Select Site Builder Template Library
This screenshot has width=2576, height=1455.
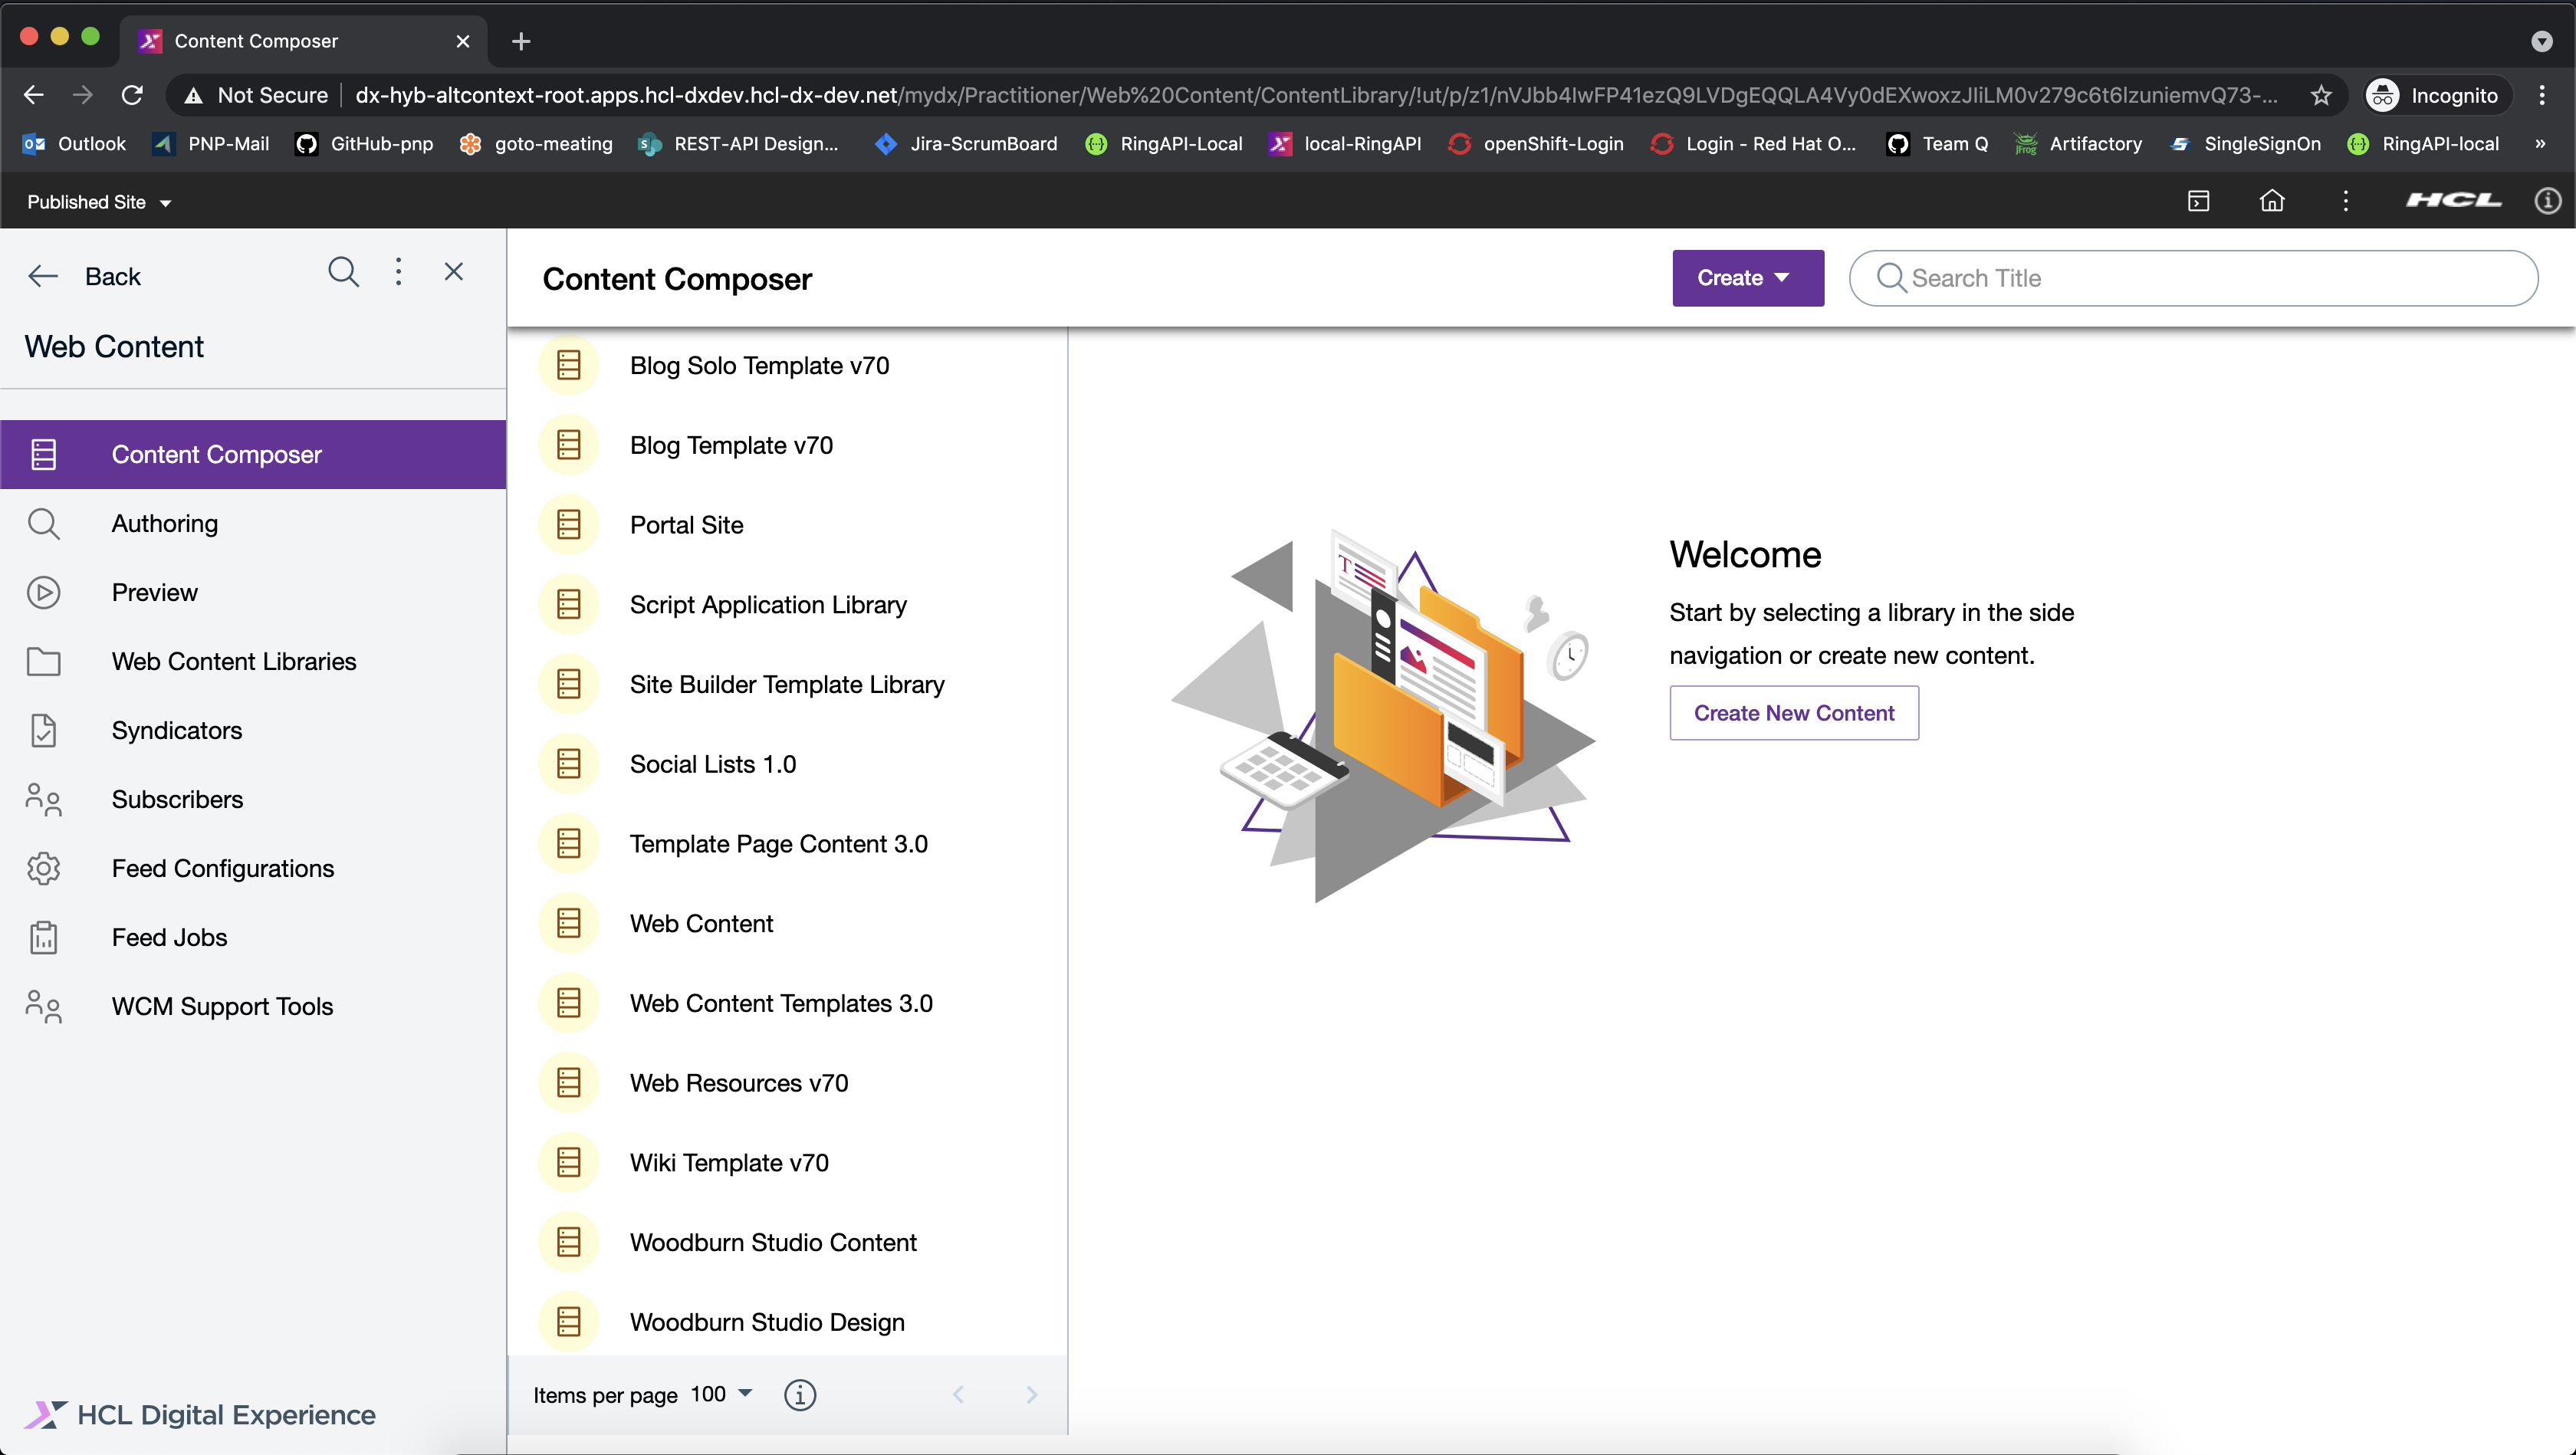[x=787, y=684]
